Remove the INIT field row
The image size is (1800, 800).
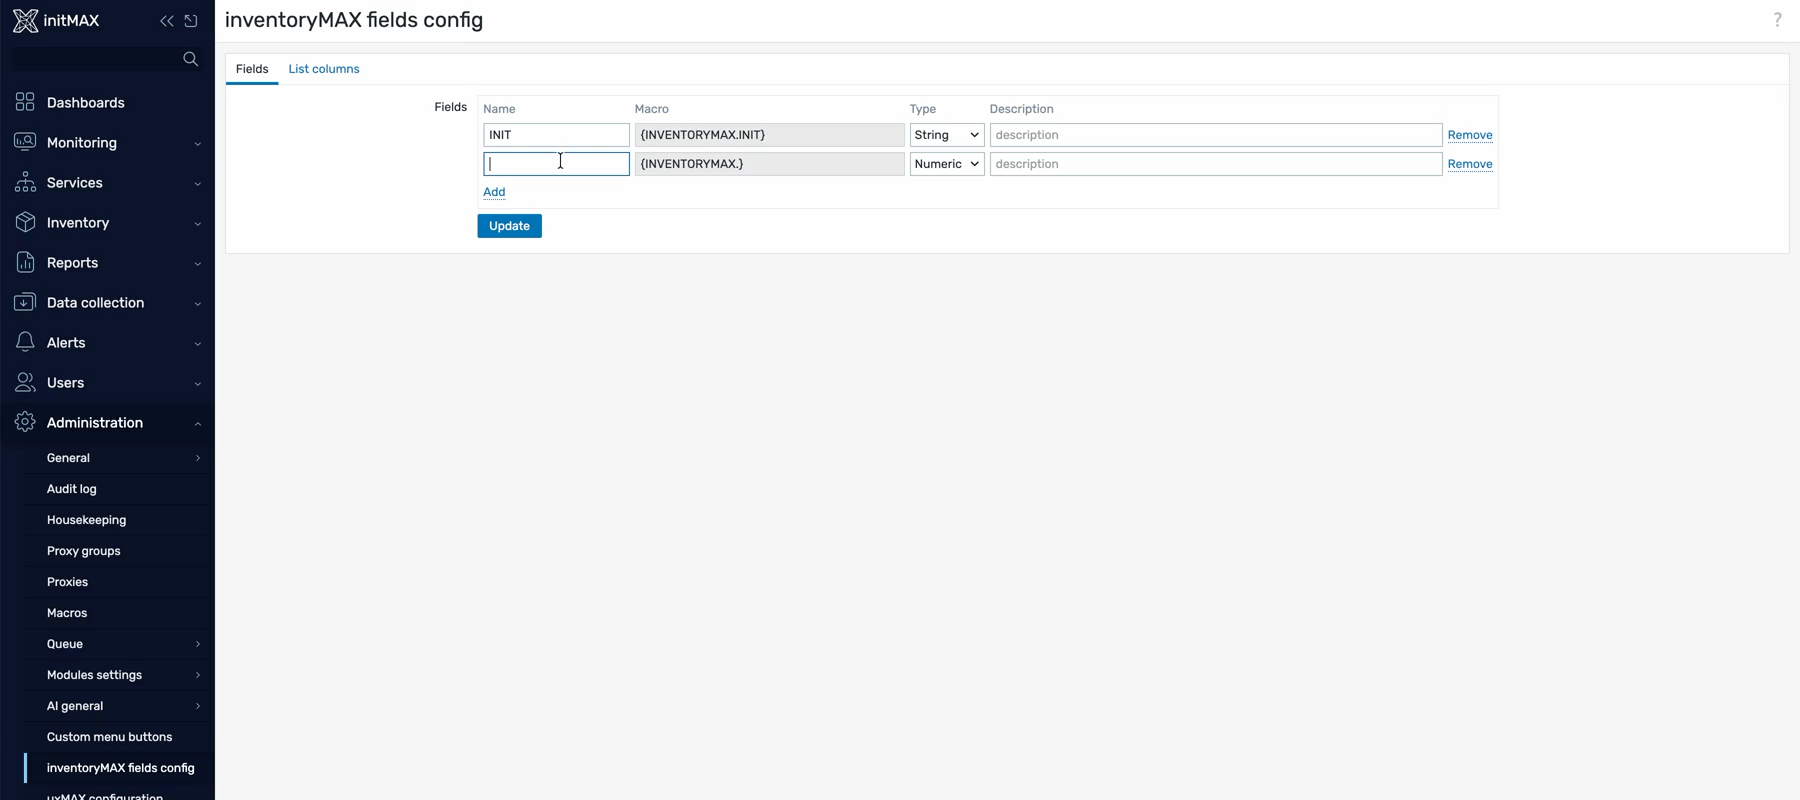coord(1469,135)
